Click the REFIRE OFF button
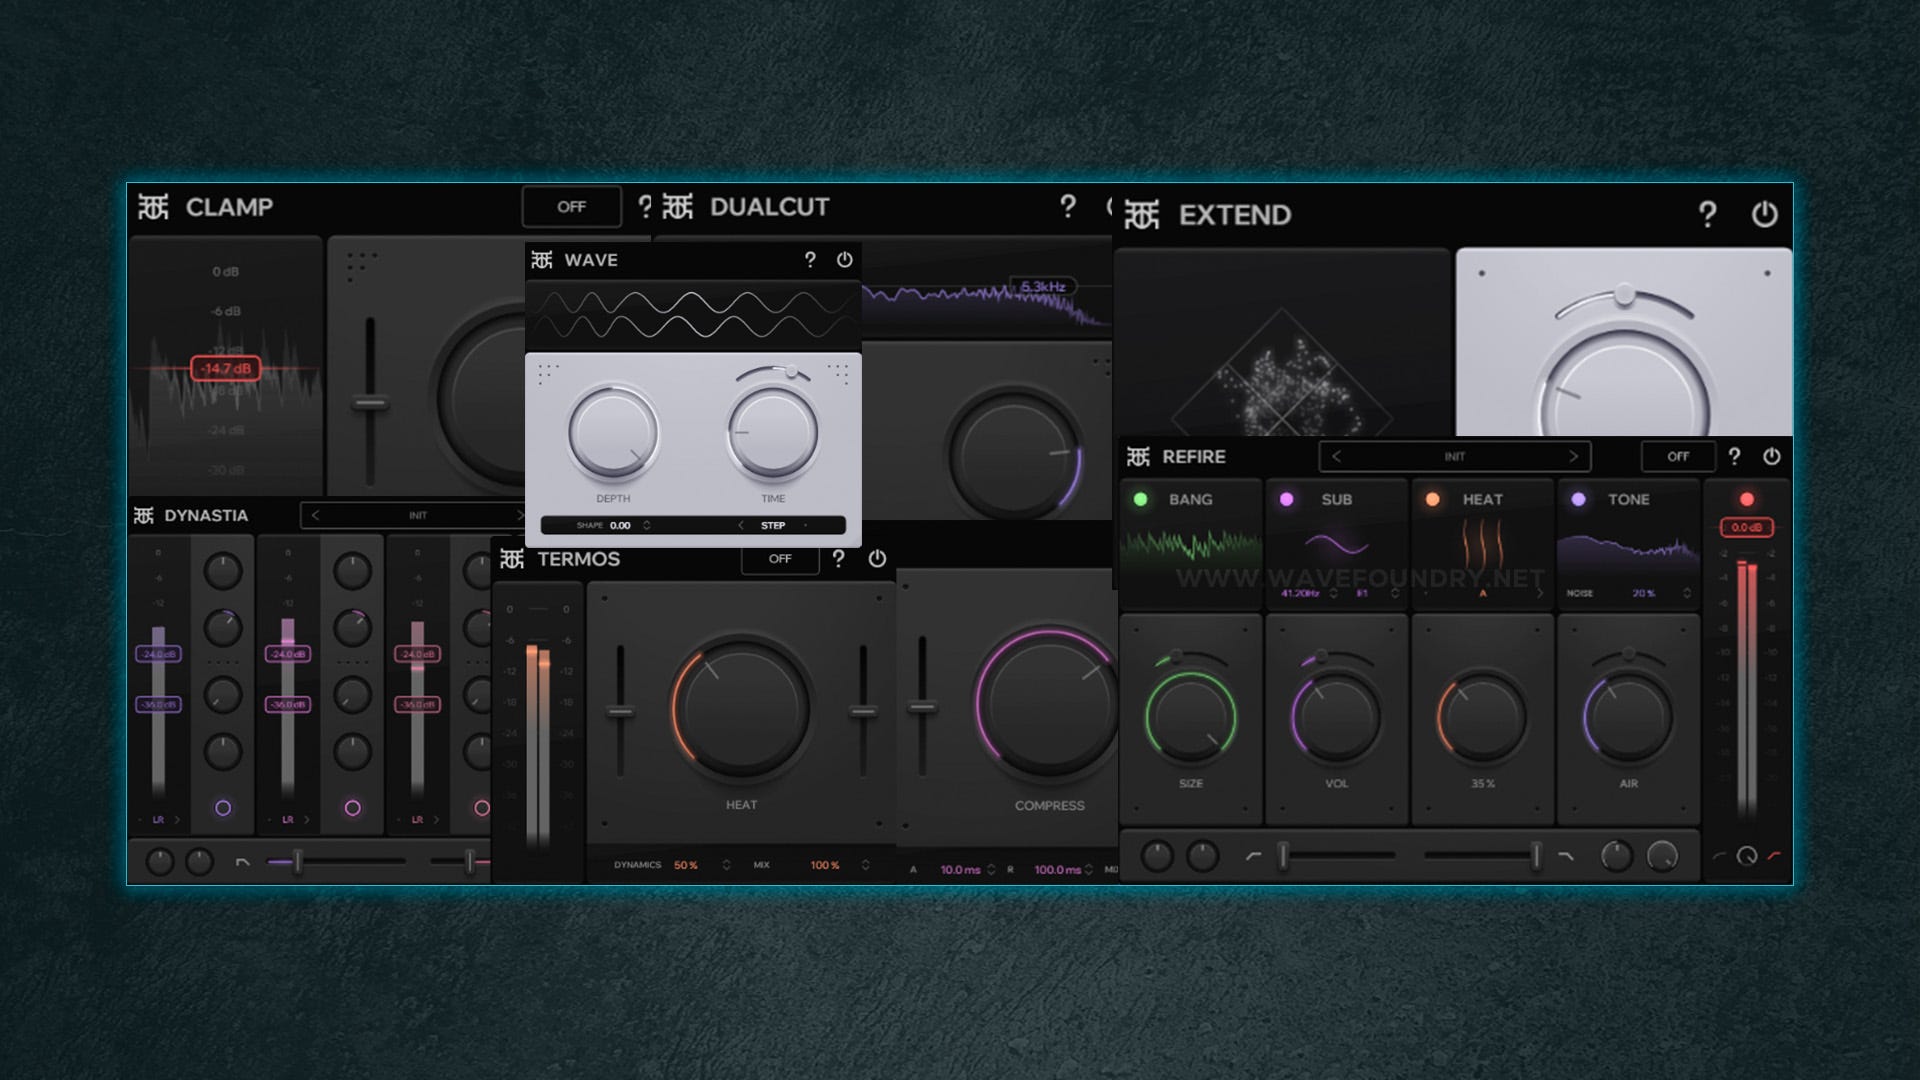The image size is (1920, 1080). click(x=1677, y=456)
